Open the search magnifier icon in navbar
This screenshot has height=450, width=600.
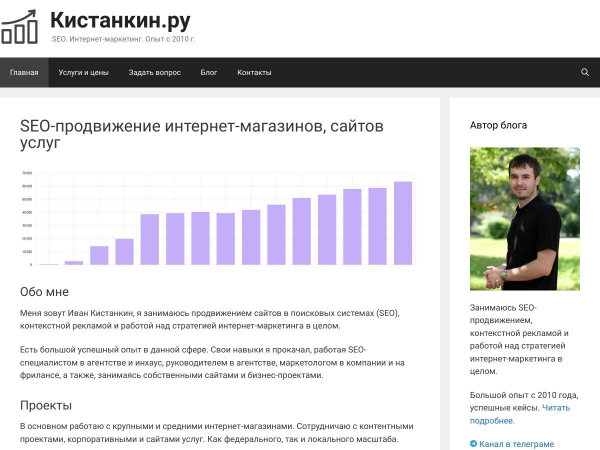(x=585, y=72)
